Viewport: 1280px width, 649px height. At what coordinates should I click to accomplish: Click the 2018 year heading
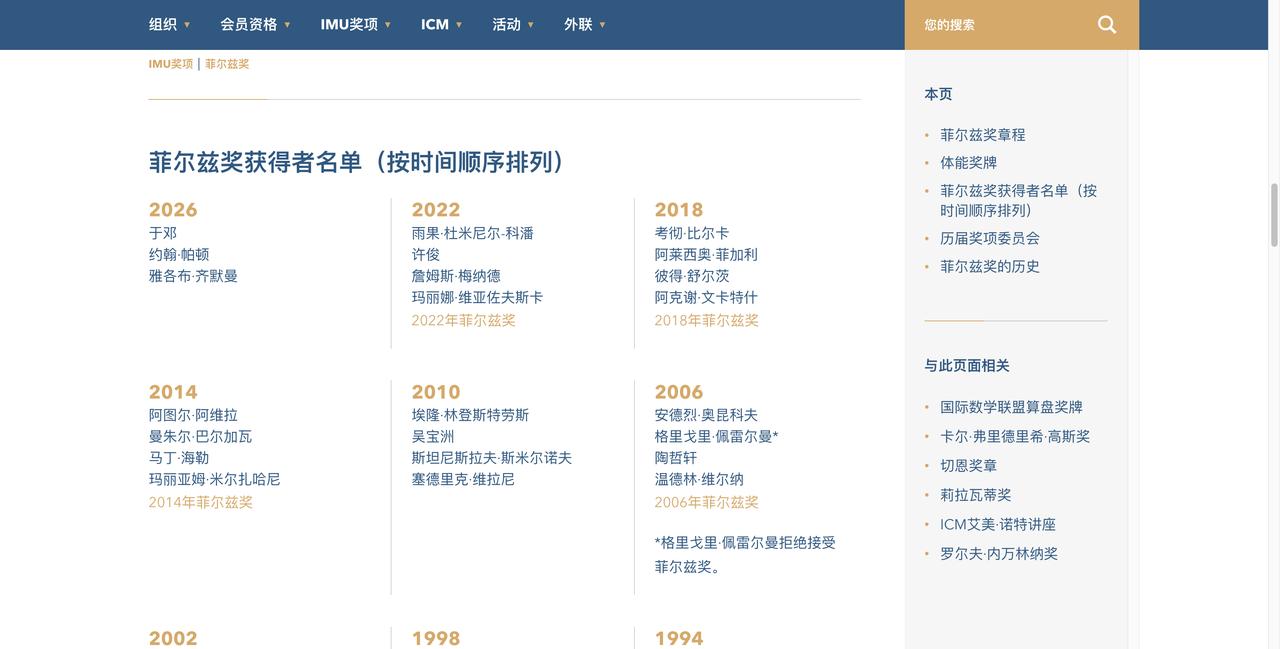coord(679,210)
